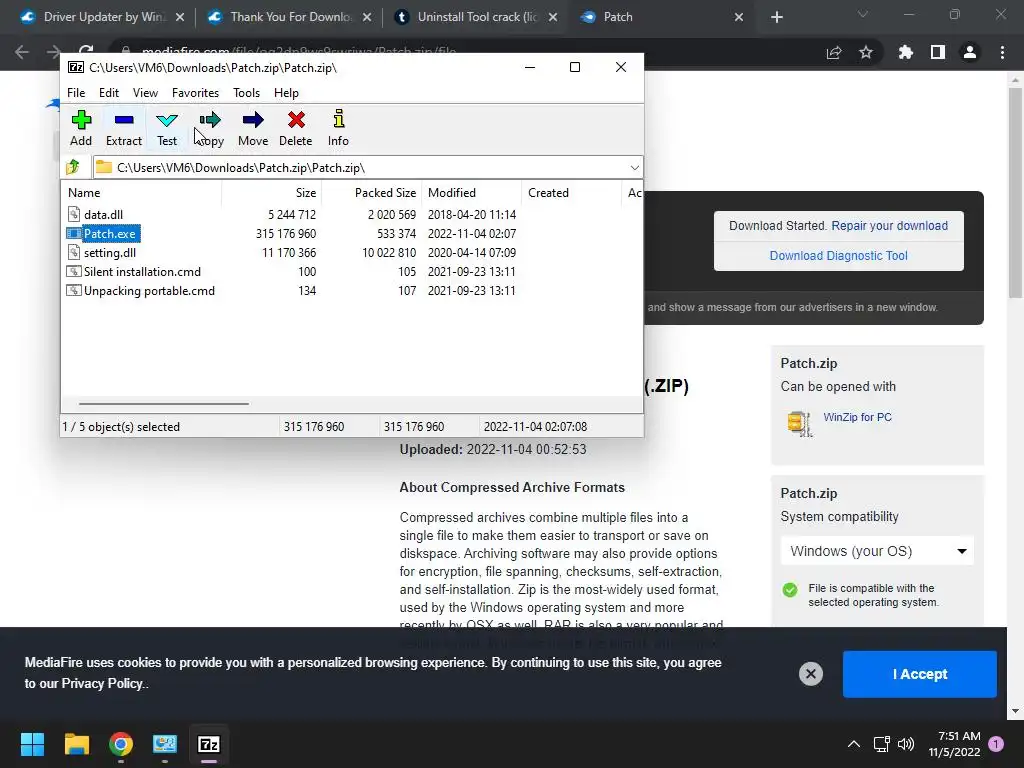Dismiss the cookie banner with X
The width and height of the screenshot is (1024, 768).
tap(810, 674)
